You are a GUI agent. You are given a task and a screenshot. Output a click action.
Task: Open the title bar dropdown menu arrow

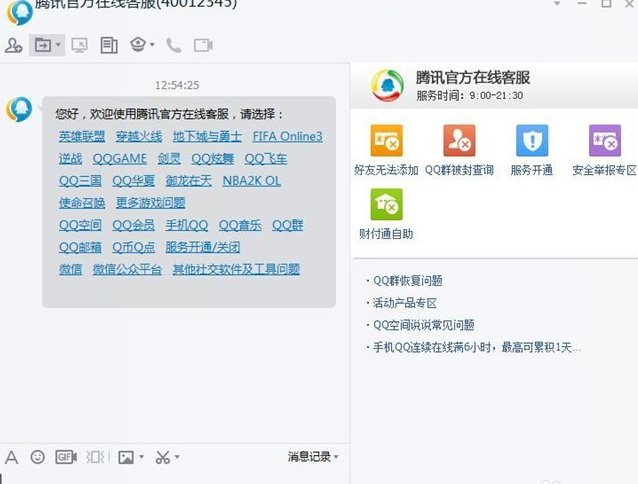point(557,4)
